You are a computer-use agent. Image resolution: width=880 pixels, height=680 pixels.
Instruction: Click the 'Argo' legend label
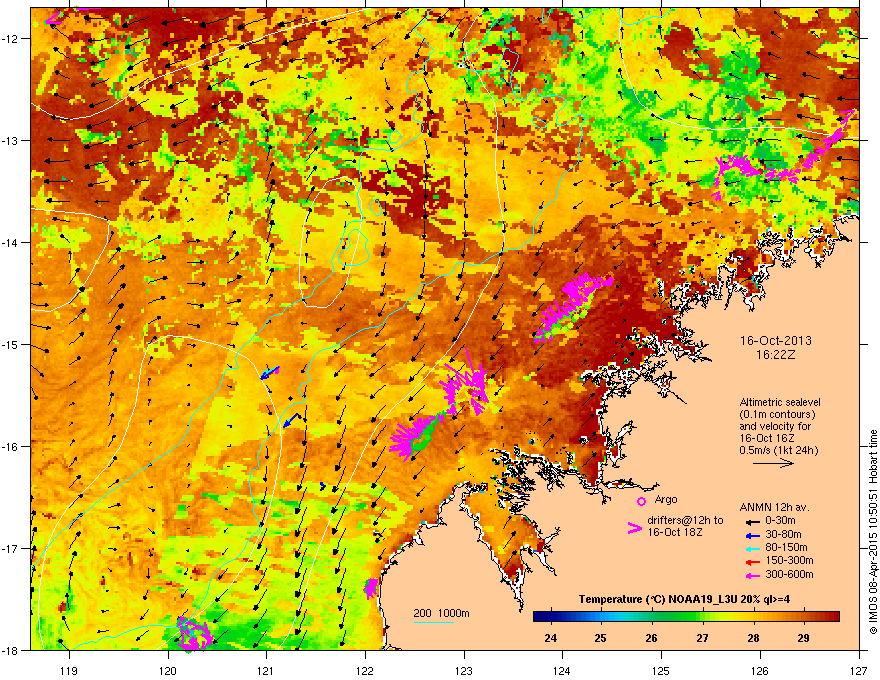coord(666,499)
